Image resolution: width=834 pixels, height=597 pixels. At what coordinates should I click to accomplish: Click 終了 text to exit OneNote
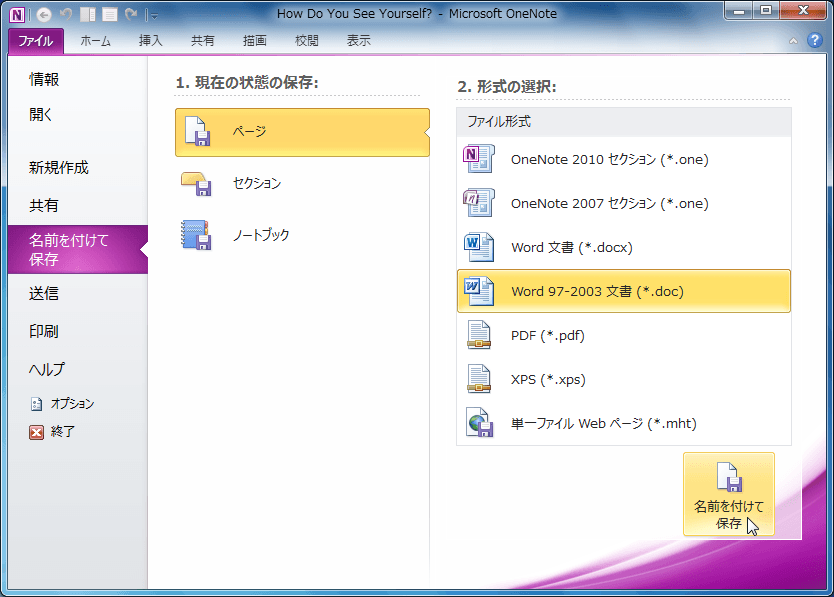[x=63, y=432]
